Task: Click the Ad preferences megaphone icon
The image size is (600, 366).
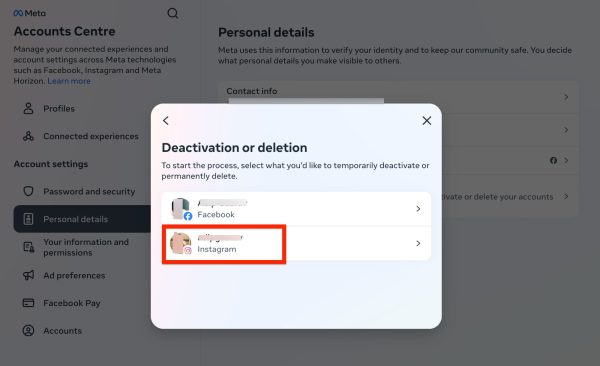Action: [x=28, y=275]
